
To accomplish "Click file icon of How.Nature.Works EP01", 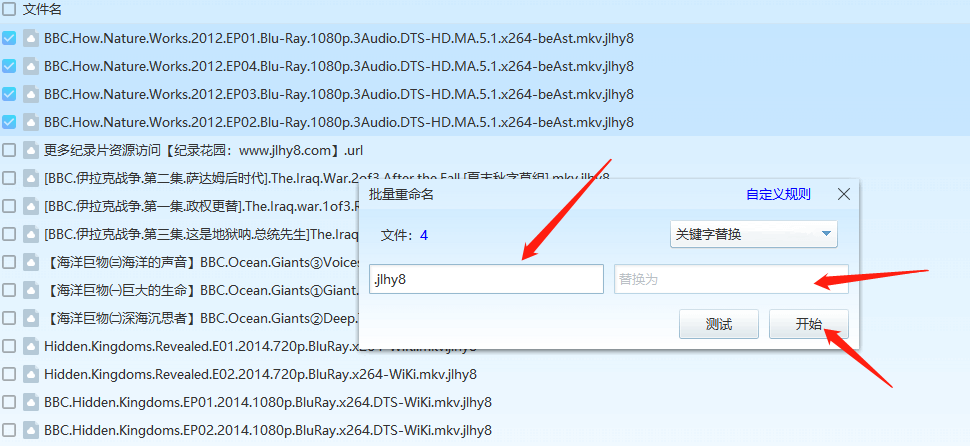I will pyautogui.click(x=31, y=39).
